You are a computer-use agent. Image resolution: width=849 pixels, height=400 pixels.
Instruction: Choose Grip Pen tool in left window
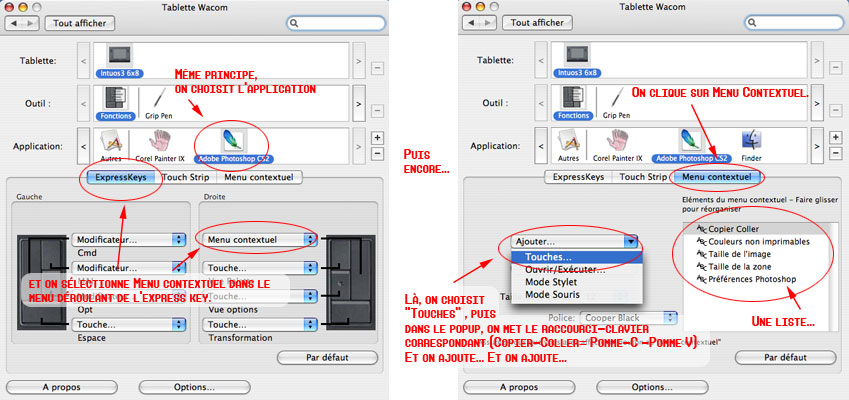tap(159, 103)
